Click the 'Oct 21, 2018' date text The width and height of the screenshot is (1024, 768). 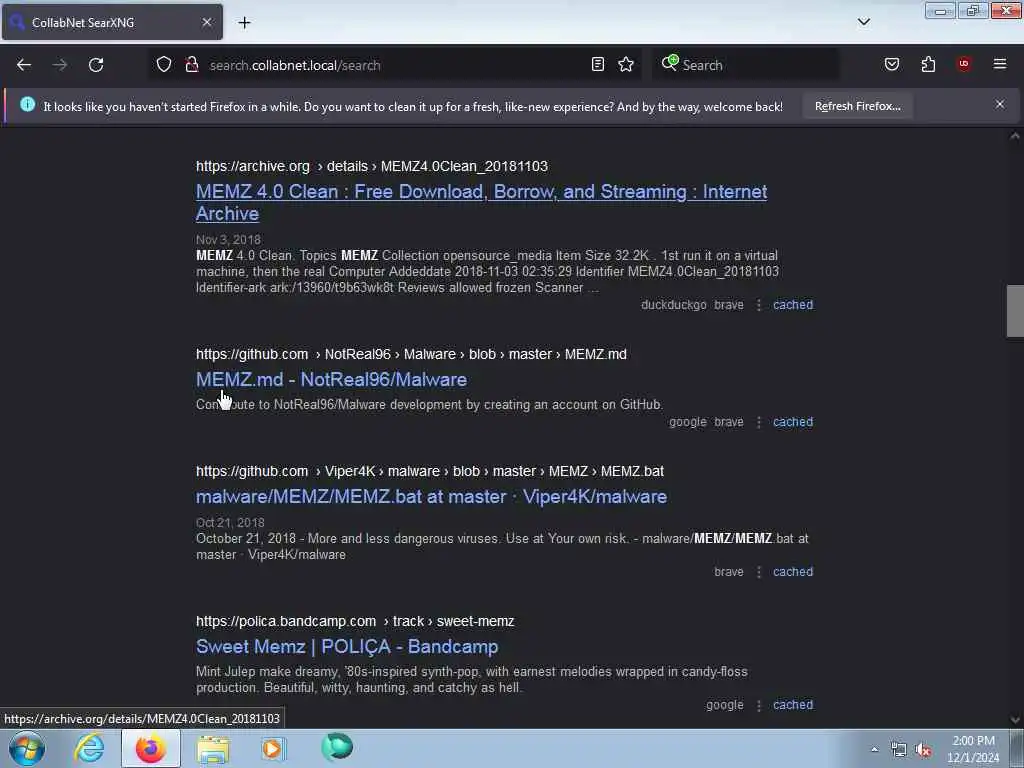(x=230, y=522)
